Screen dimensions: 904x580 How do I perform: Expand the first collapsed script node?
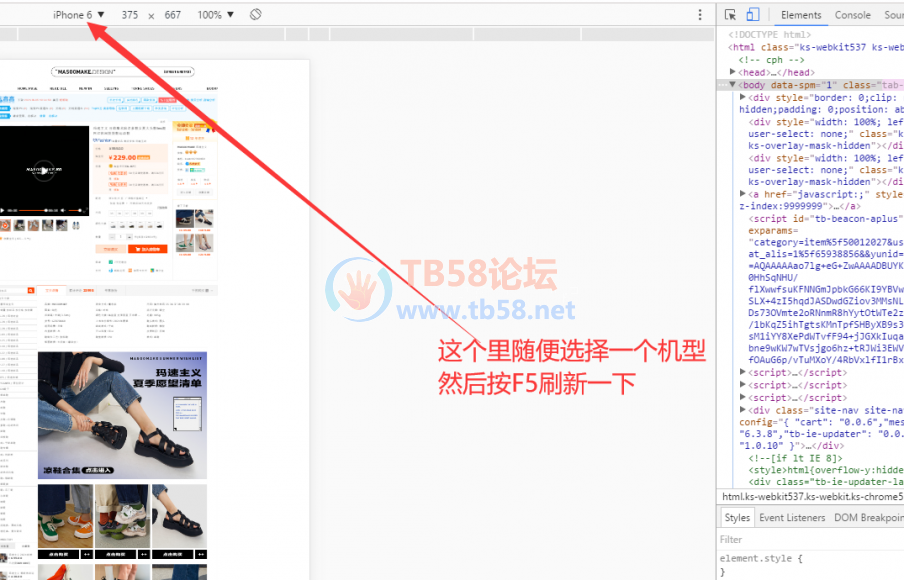coord(743,372)
